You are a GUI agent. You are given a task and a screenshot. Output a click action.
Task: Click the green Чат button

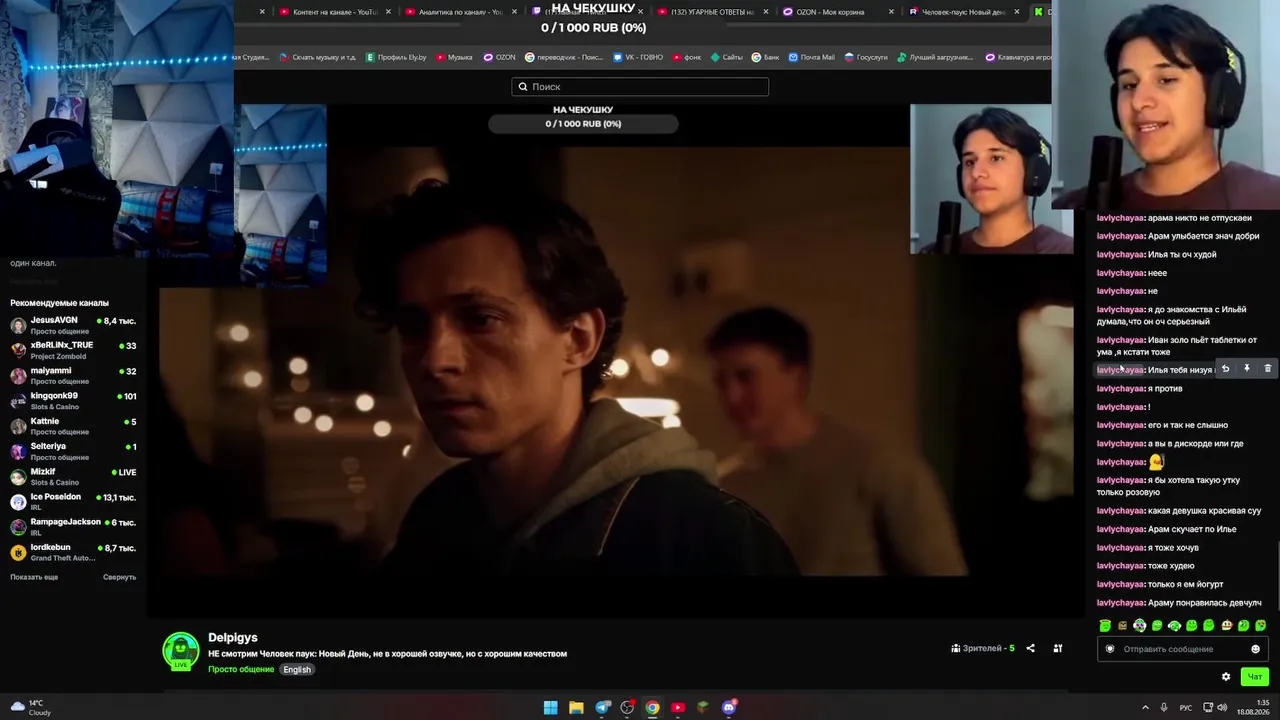click(x=1254, y=677)
